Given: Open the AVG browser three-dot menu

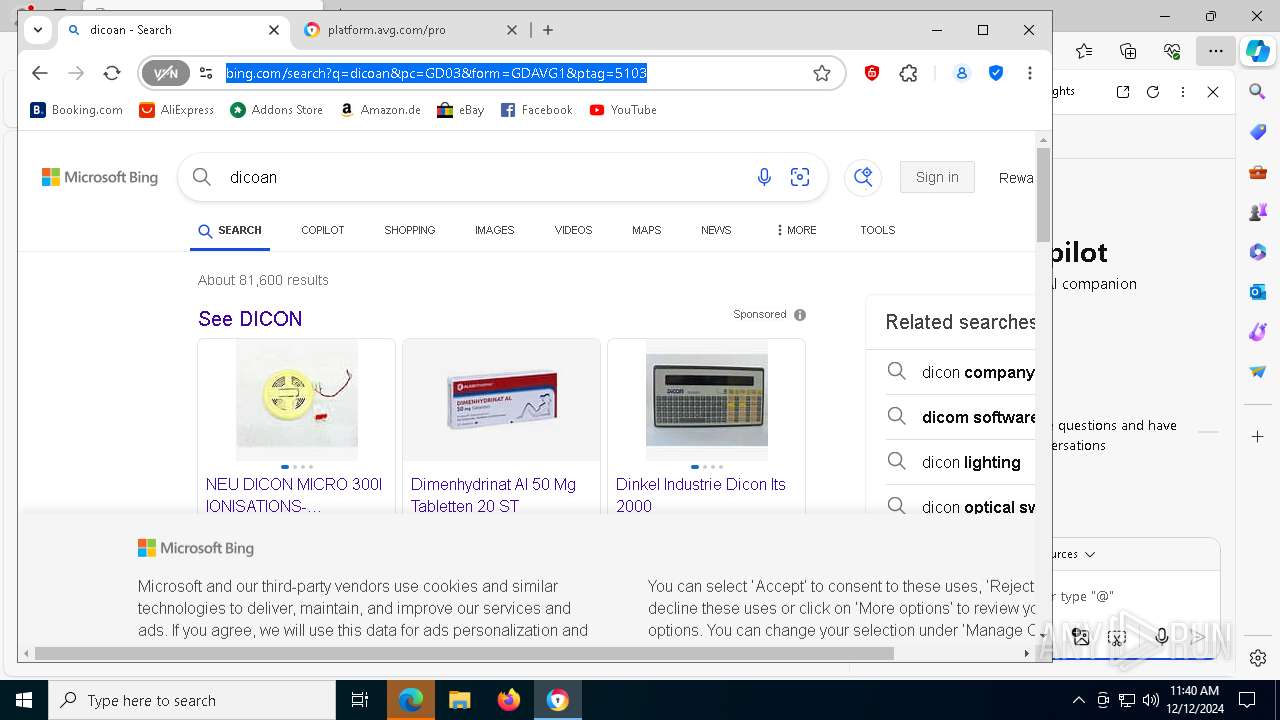Looking at the screenshot, I should tap(1030, 73).
